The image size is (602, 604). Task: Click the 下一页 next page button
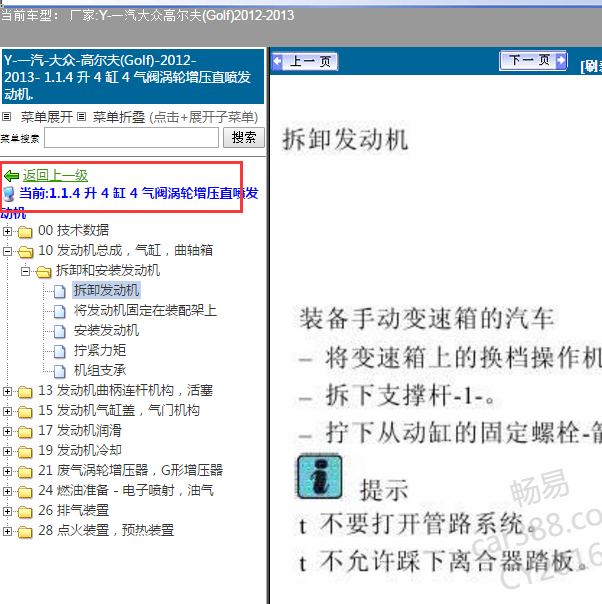click(x=533, y=60)
